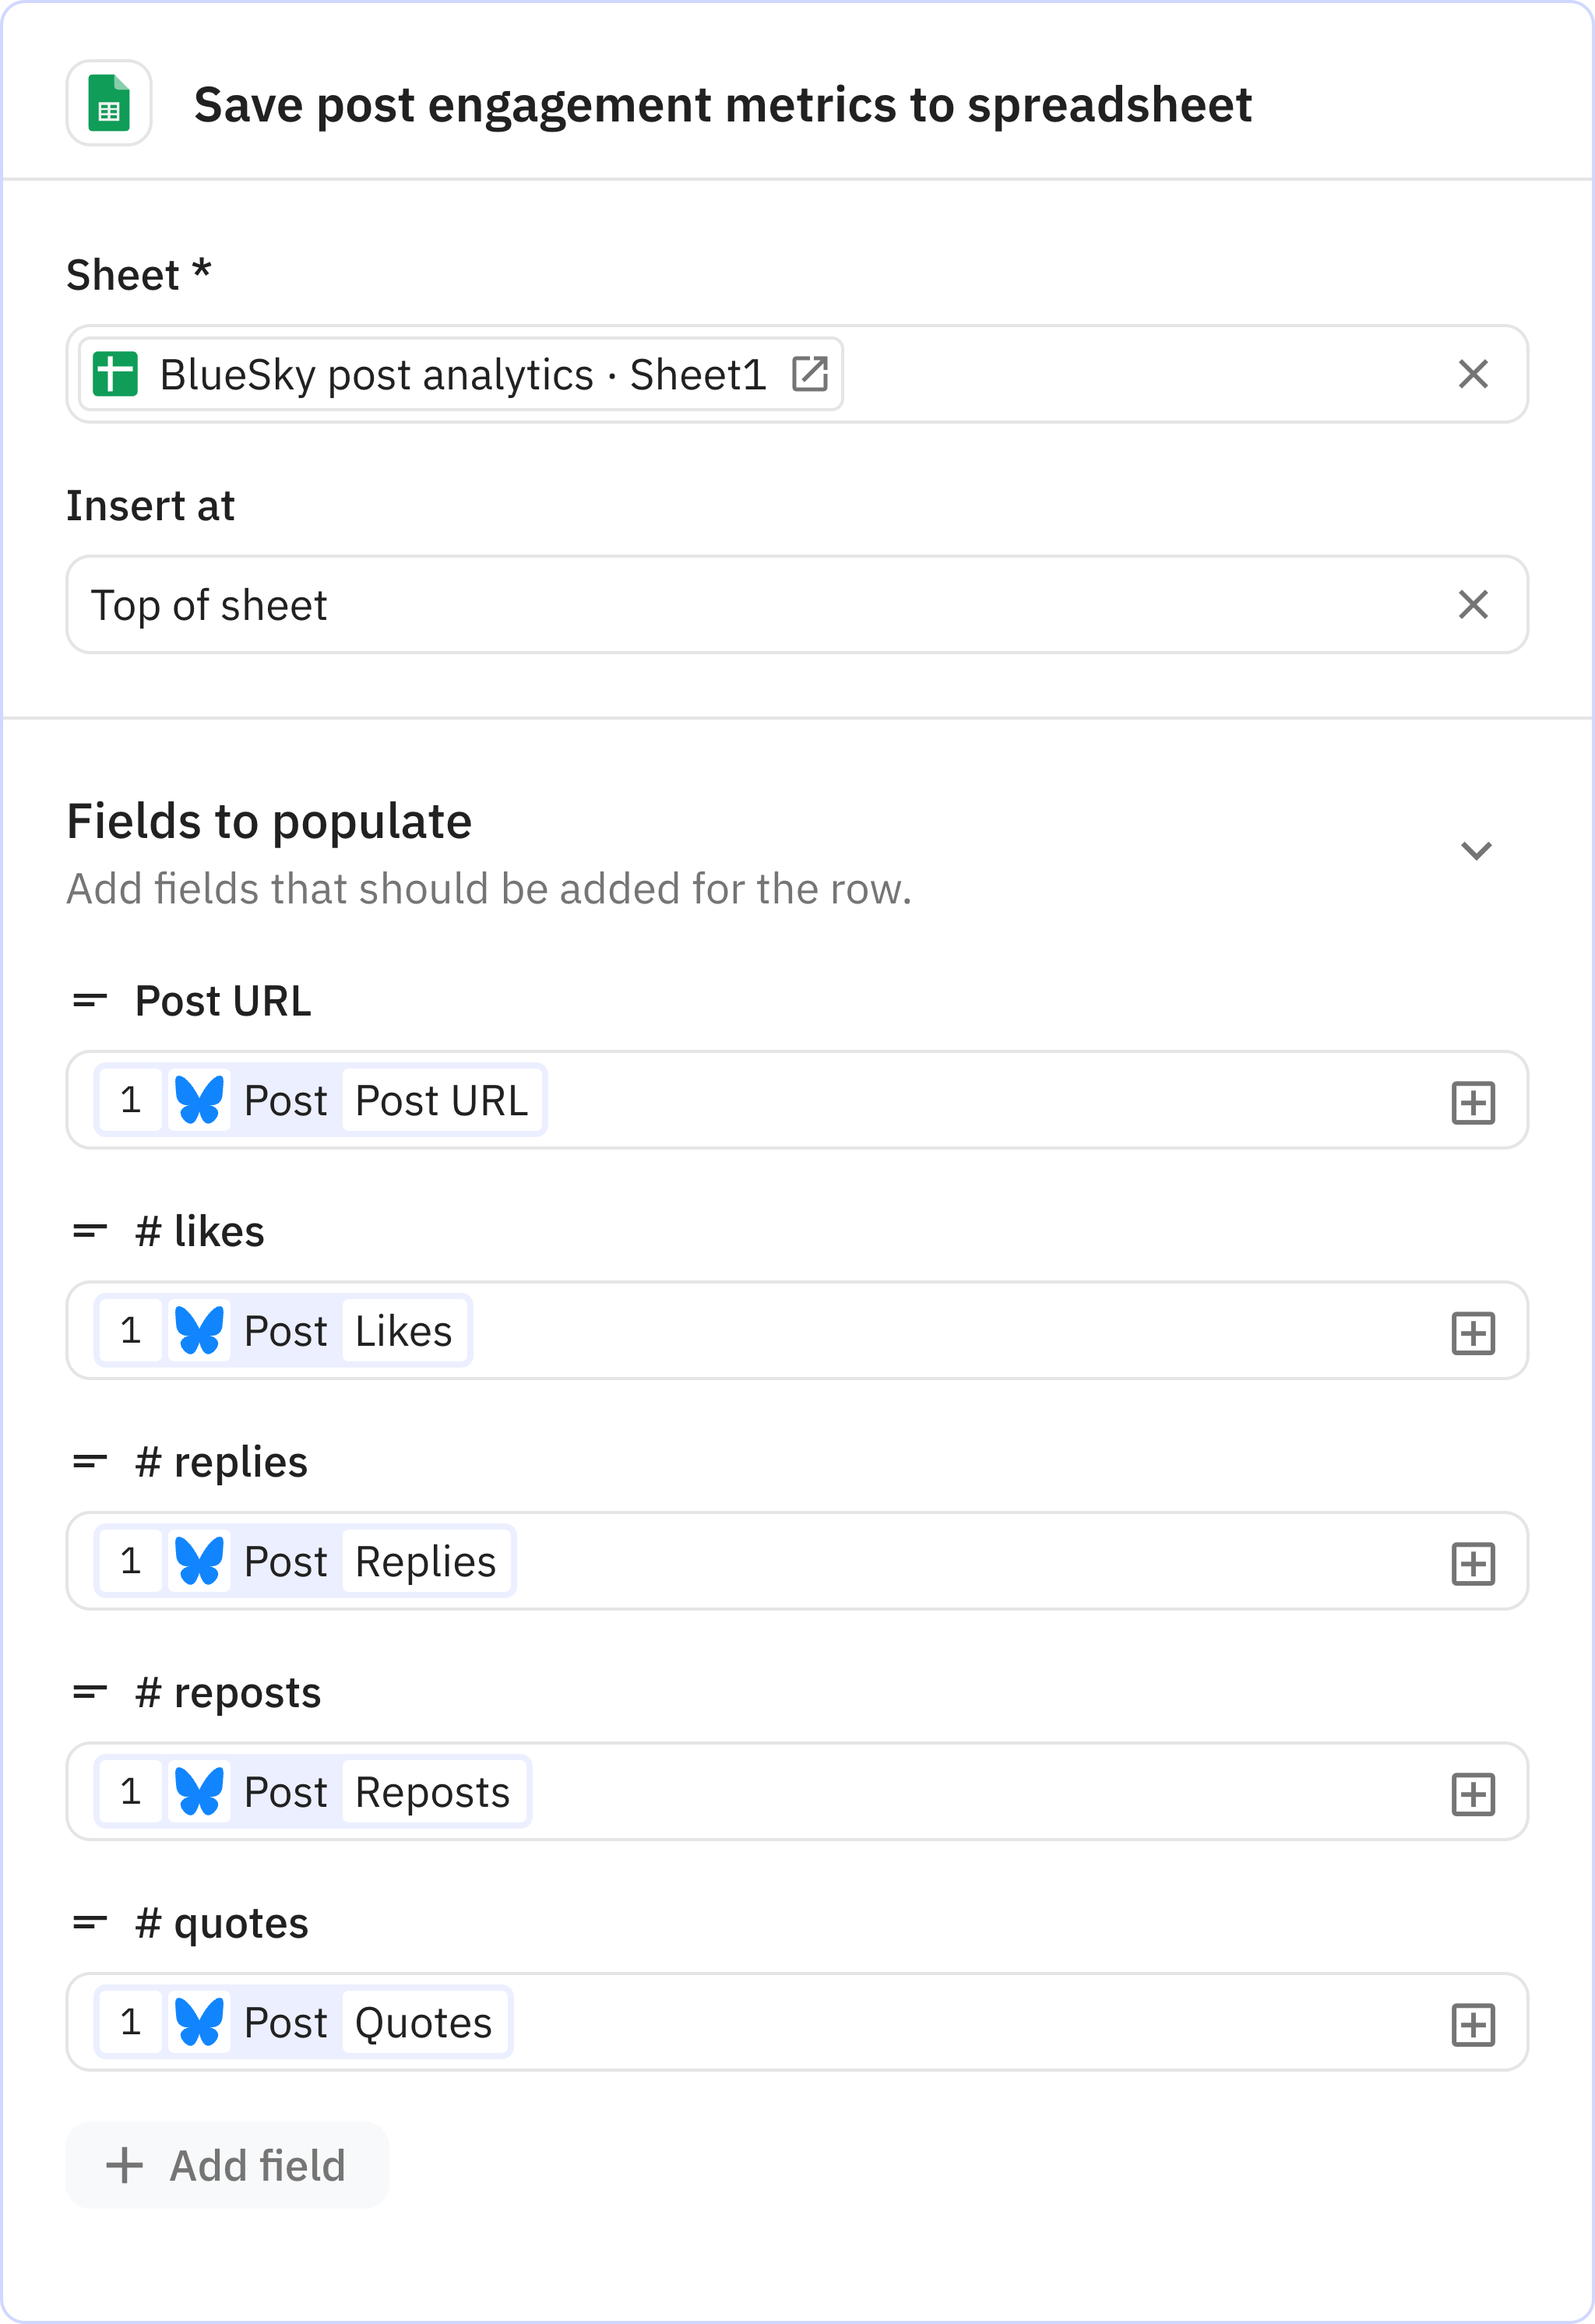Collapse the Fields to populate section

1475,851
